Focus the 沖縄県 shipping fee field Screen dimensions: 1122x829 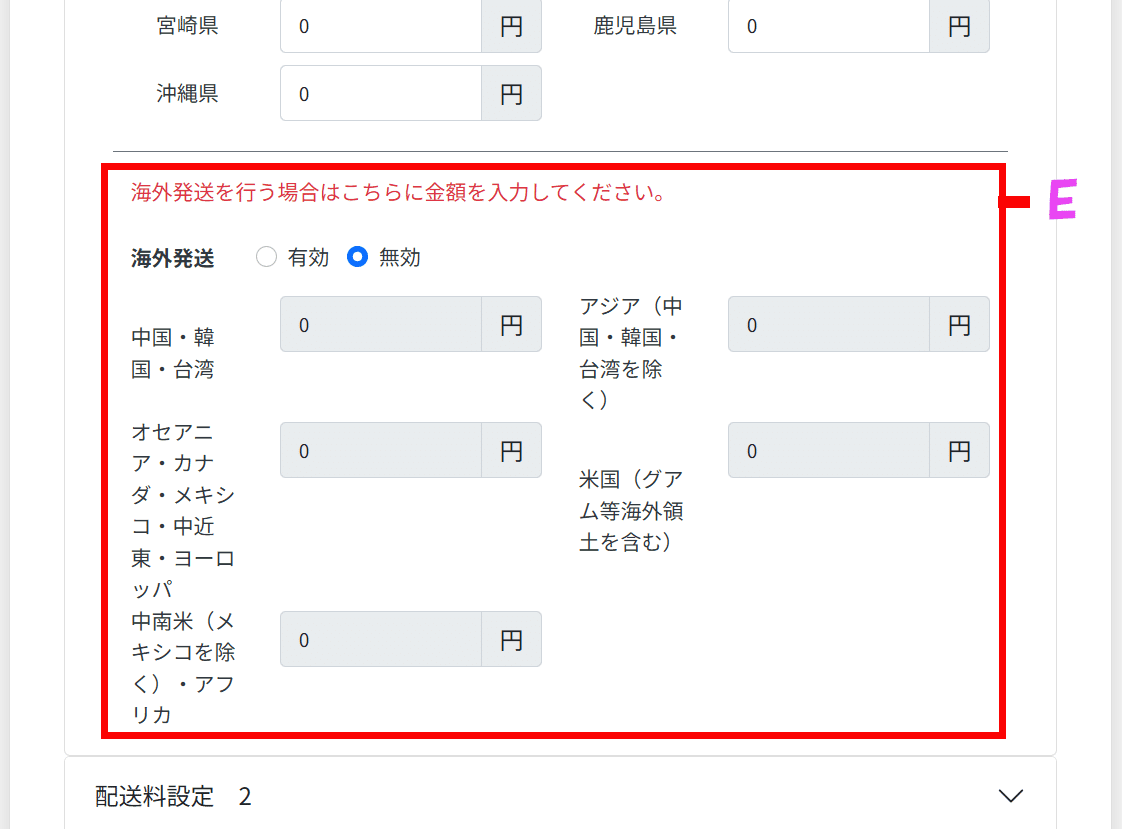tap(381, 94)
